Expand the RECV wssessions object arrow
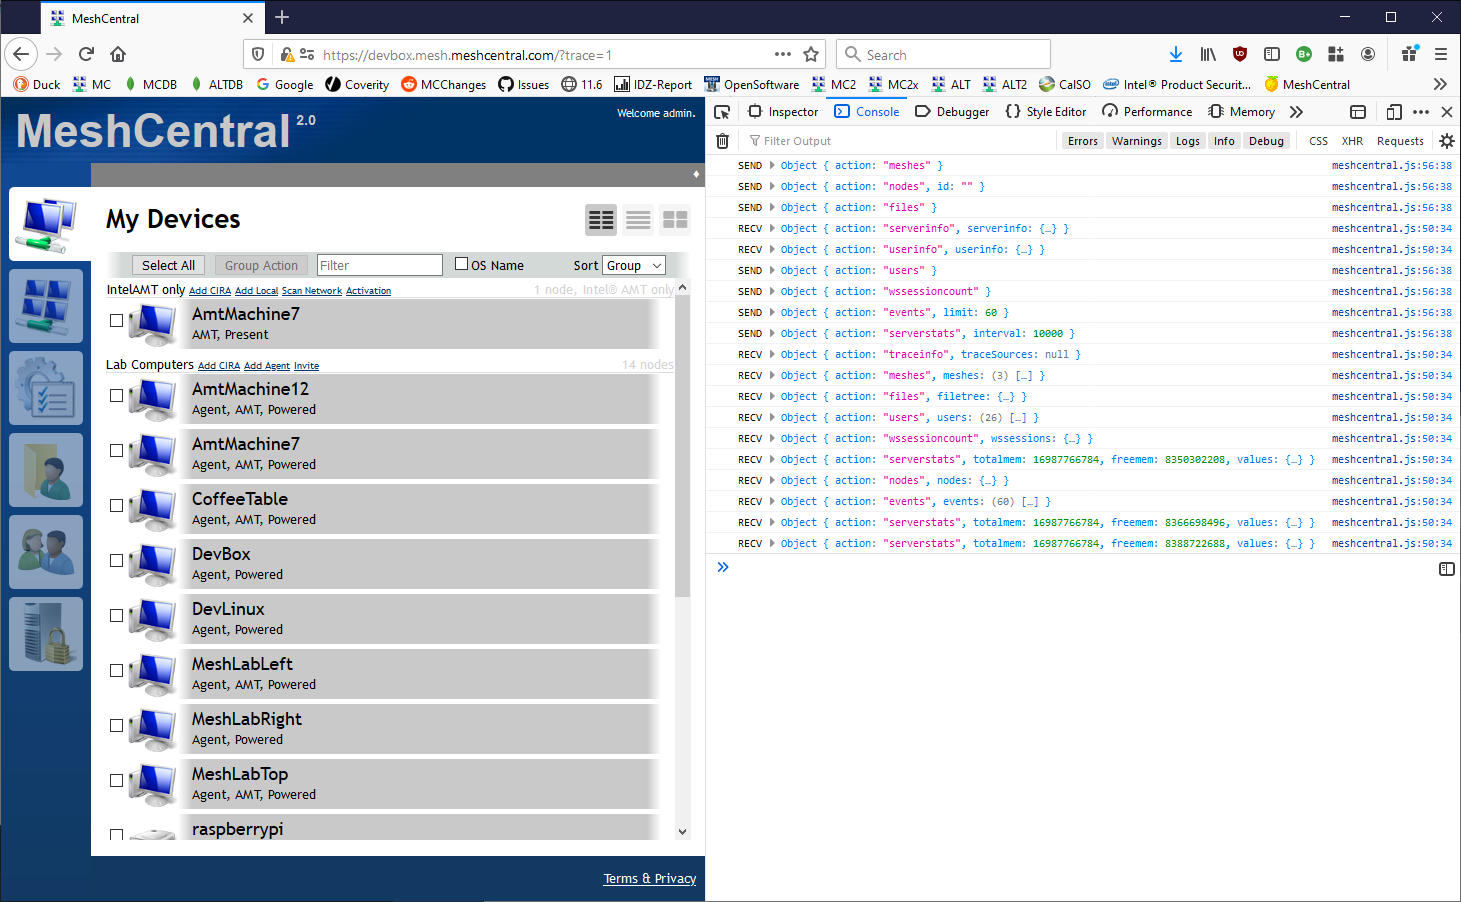1461x902 pixels. pyautogui.click(x=772, y=438)
